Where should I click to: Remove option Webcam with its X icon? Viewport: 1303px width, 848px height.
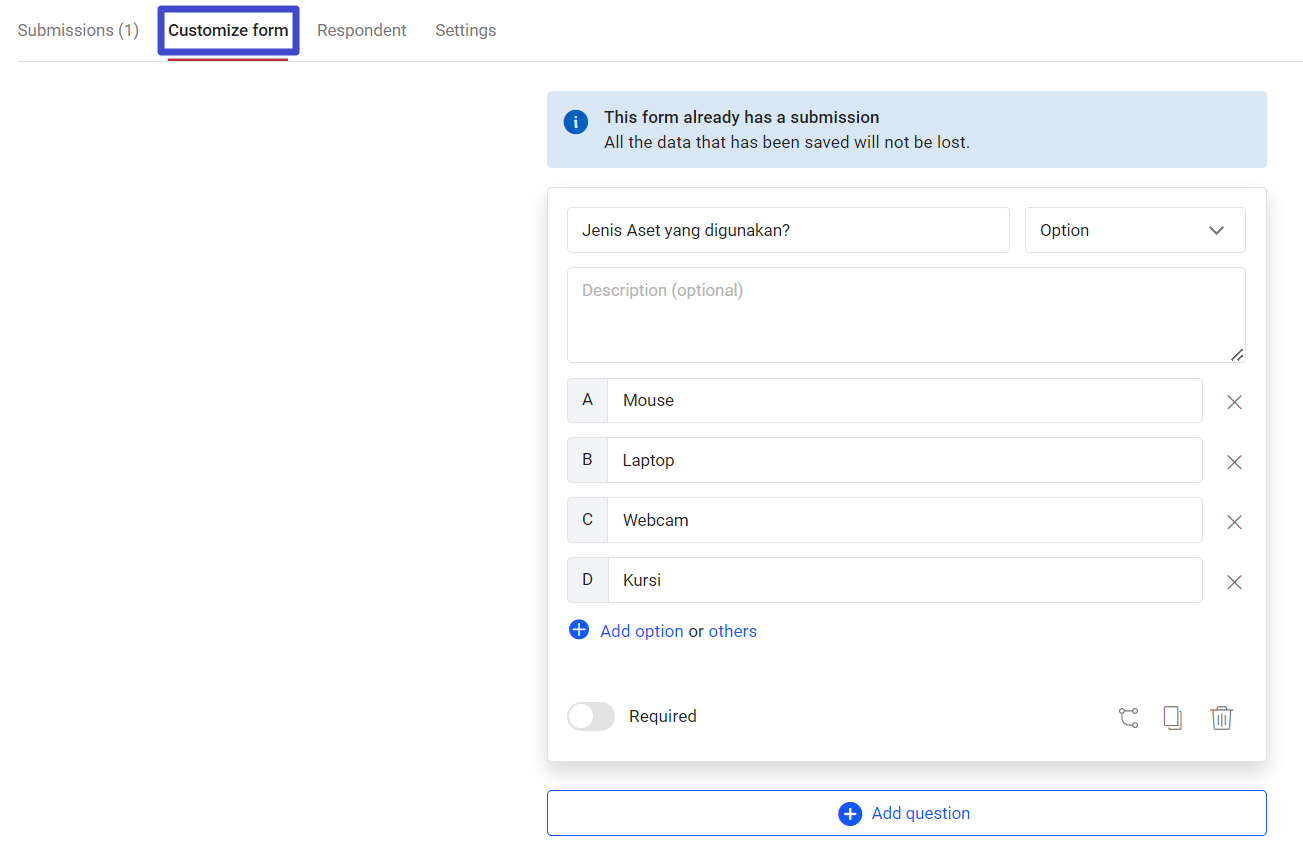tap(1234, 521)
